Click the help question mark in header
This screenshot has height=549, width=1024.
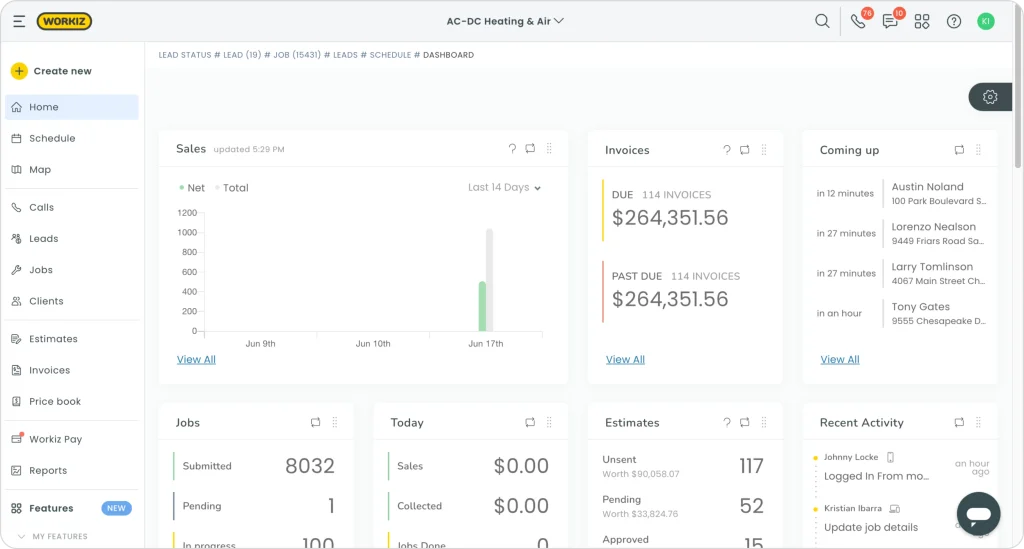pyautogui.click(x=954, y=21)
